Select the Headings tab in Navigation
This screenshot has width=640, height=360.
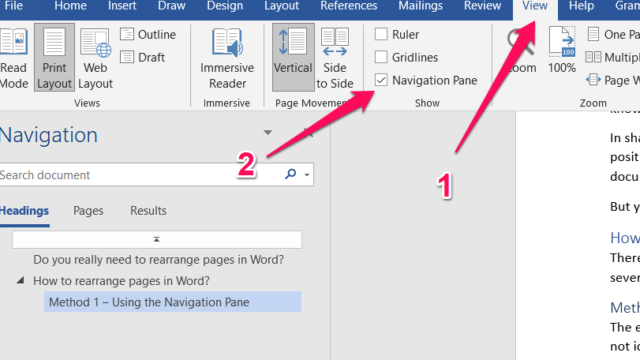[x=24, y=211]
